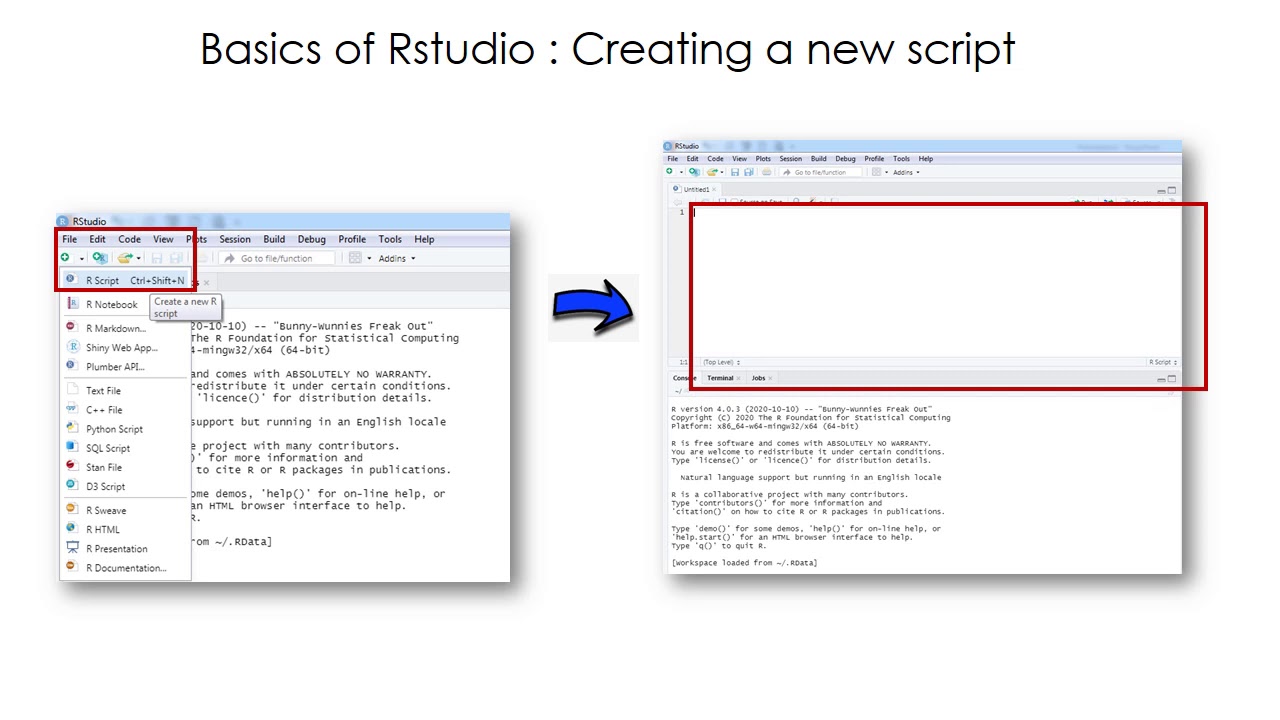Image resolution: width=1280 pixels, height=720 pixels.
Task: Click inside the empty Untitled1 script editor
Action: pos(935,283)
